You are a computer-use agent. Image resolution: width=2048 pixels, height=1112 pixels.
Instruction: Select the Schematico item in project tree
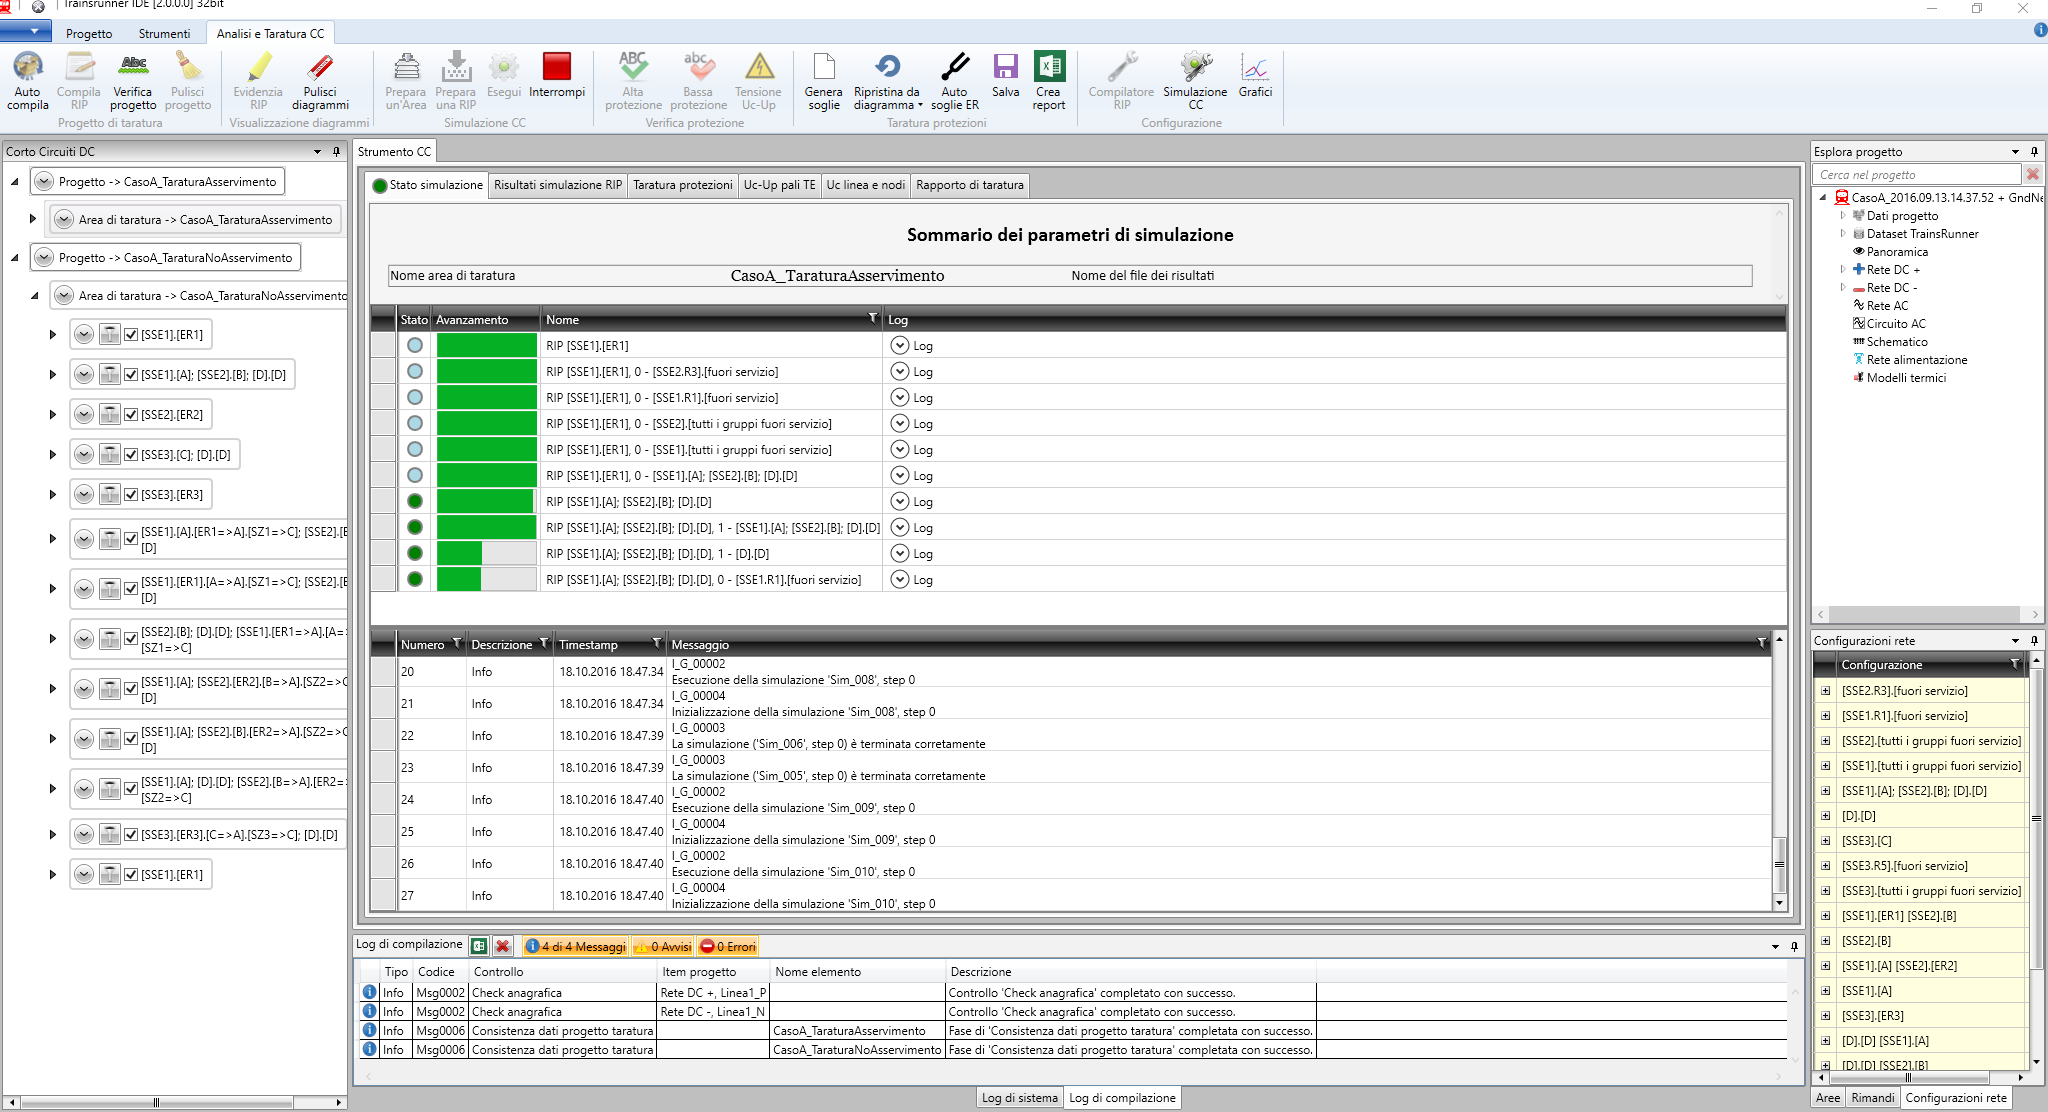pos(1896,342)
